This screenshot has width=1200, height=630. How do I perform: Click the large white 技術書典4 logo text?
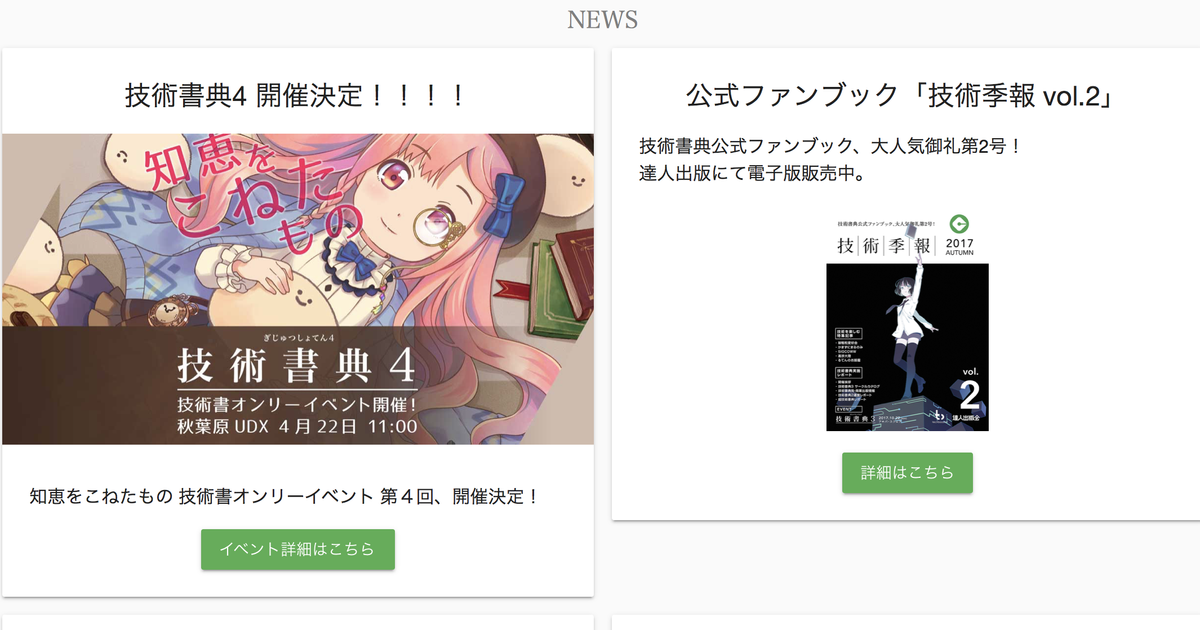[x=297, y=367]
